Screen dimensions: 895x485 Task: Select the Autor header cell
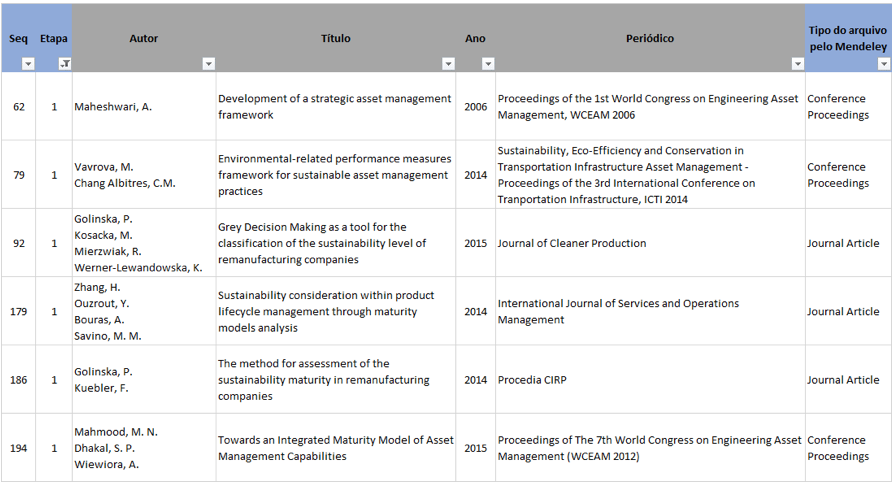click(x=144, y=38)
